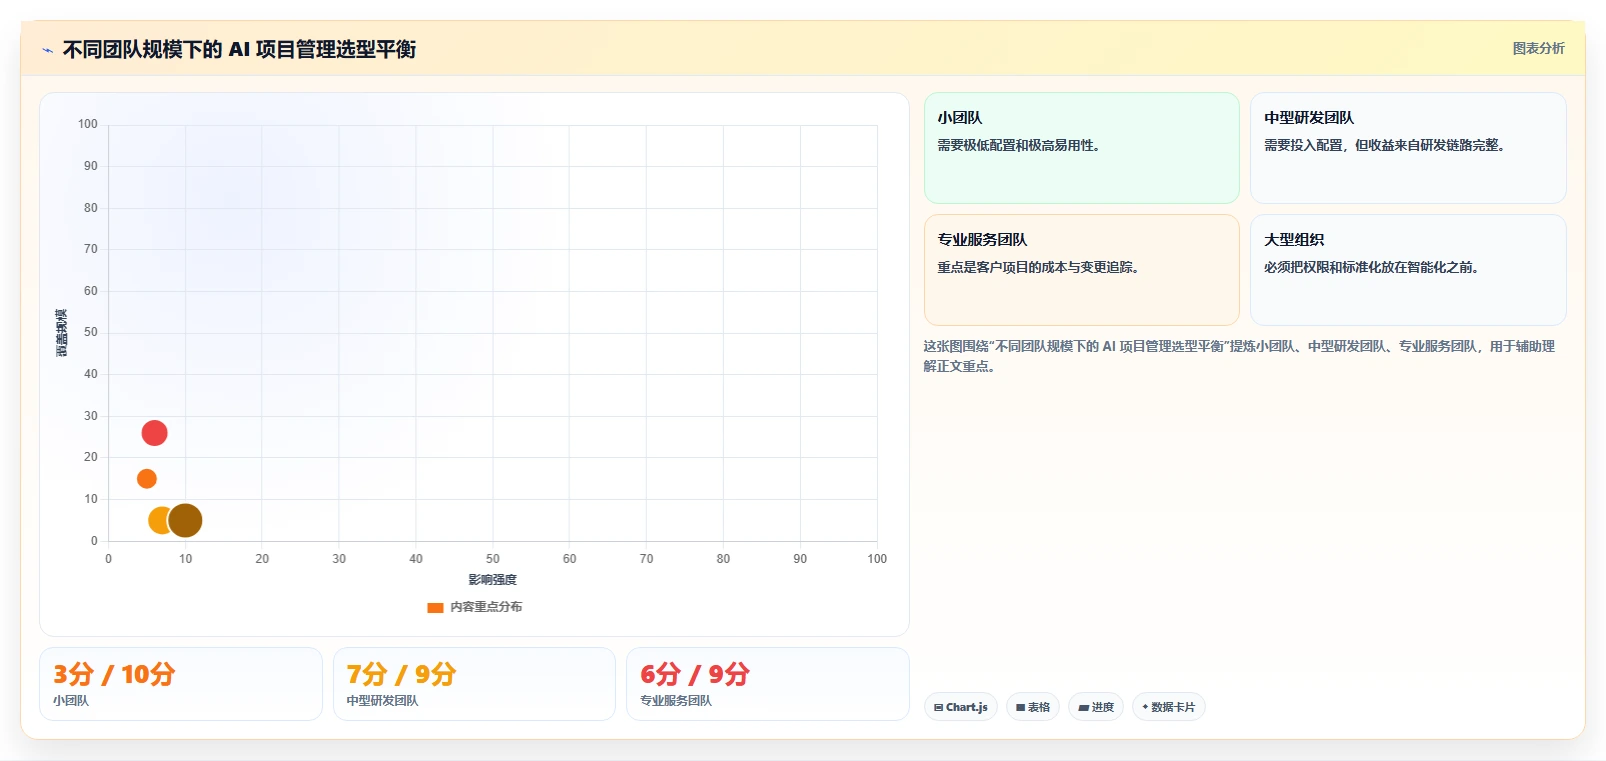The width and height of the screenshot is (1606, 761).
Task: Open the 中型研发团队 card
Action: pyautogui.click(x=1408, y=148)
